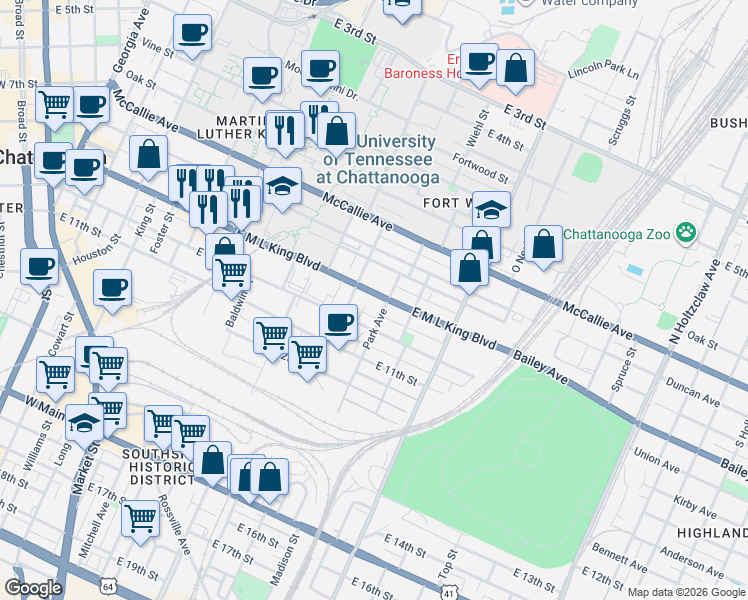
Task: Click the shopping bag marker beside Southside Historic District
Action: click(x=212, y=462)
